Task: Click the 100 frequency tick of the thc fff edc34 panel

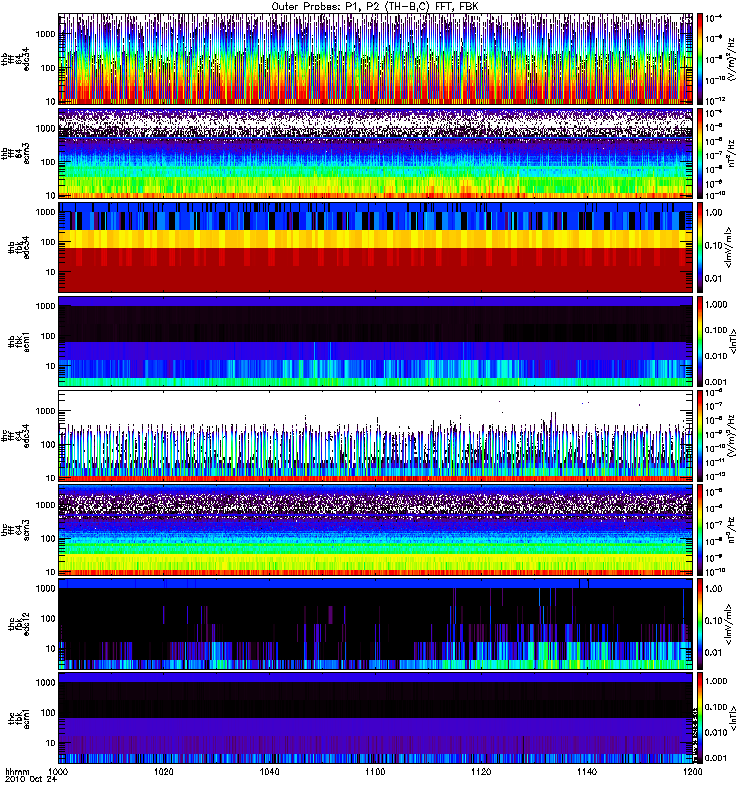Action: click(x=47, y=445)
